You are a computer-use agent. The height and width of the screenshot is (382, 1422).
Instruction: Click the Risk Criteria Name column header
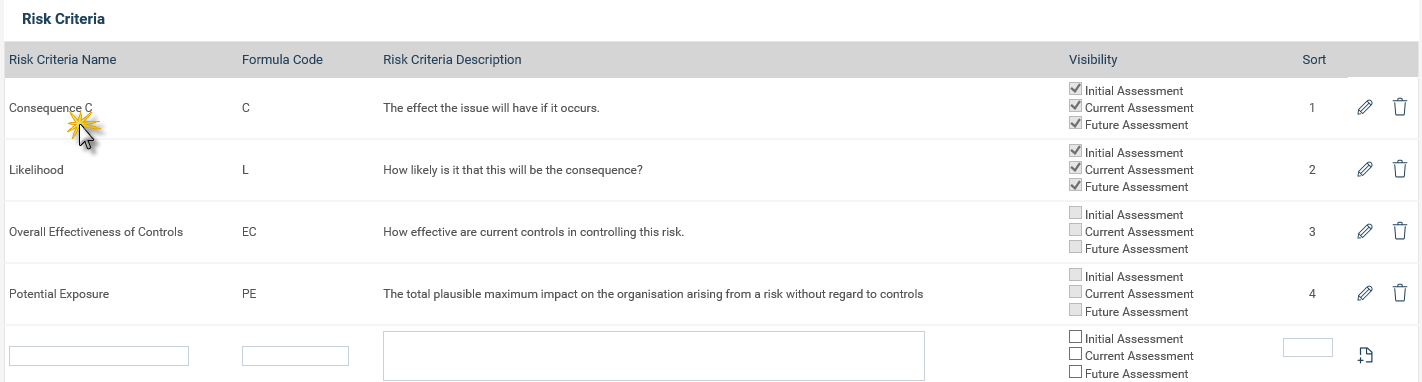(63, 60)
